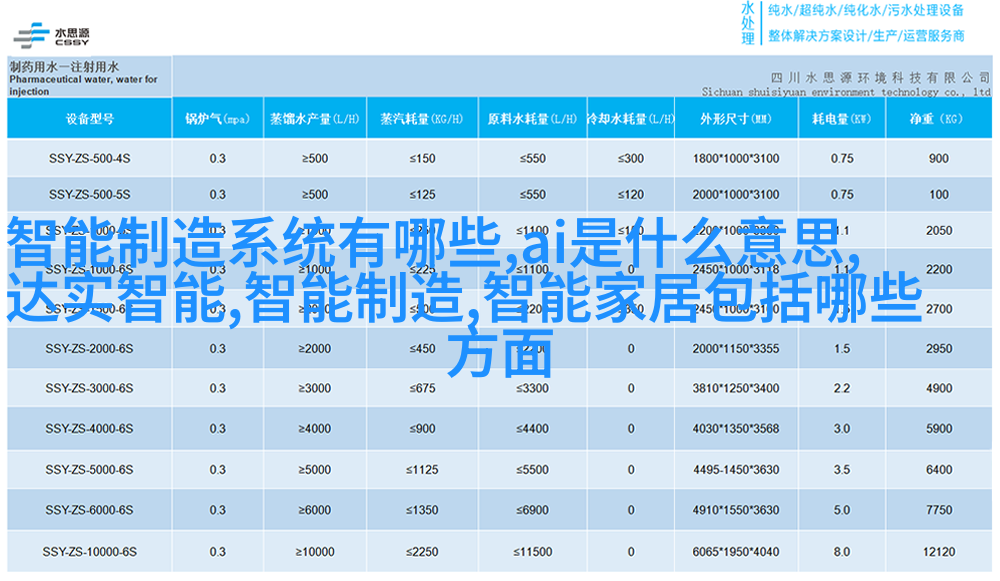Click the net weight 2950 cell
The image size is (1000, 581).
click(939, 349)
